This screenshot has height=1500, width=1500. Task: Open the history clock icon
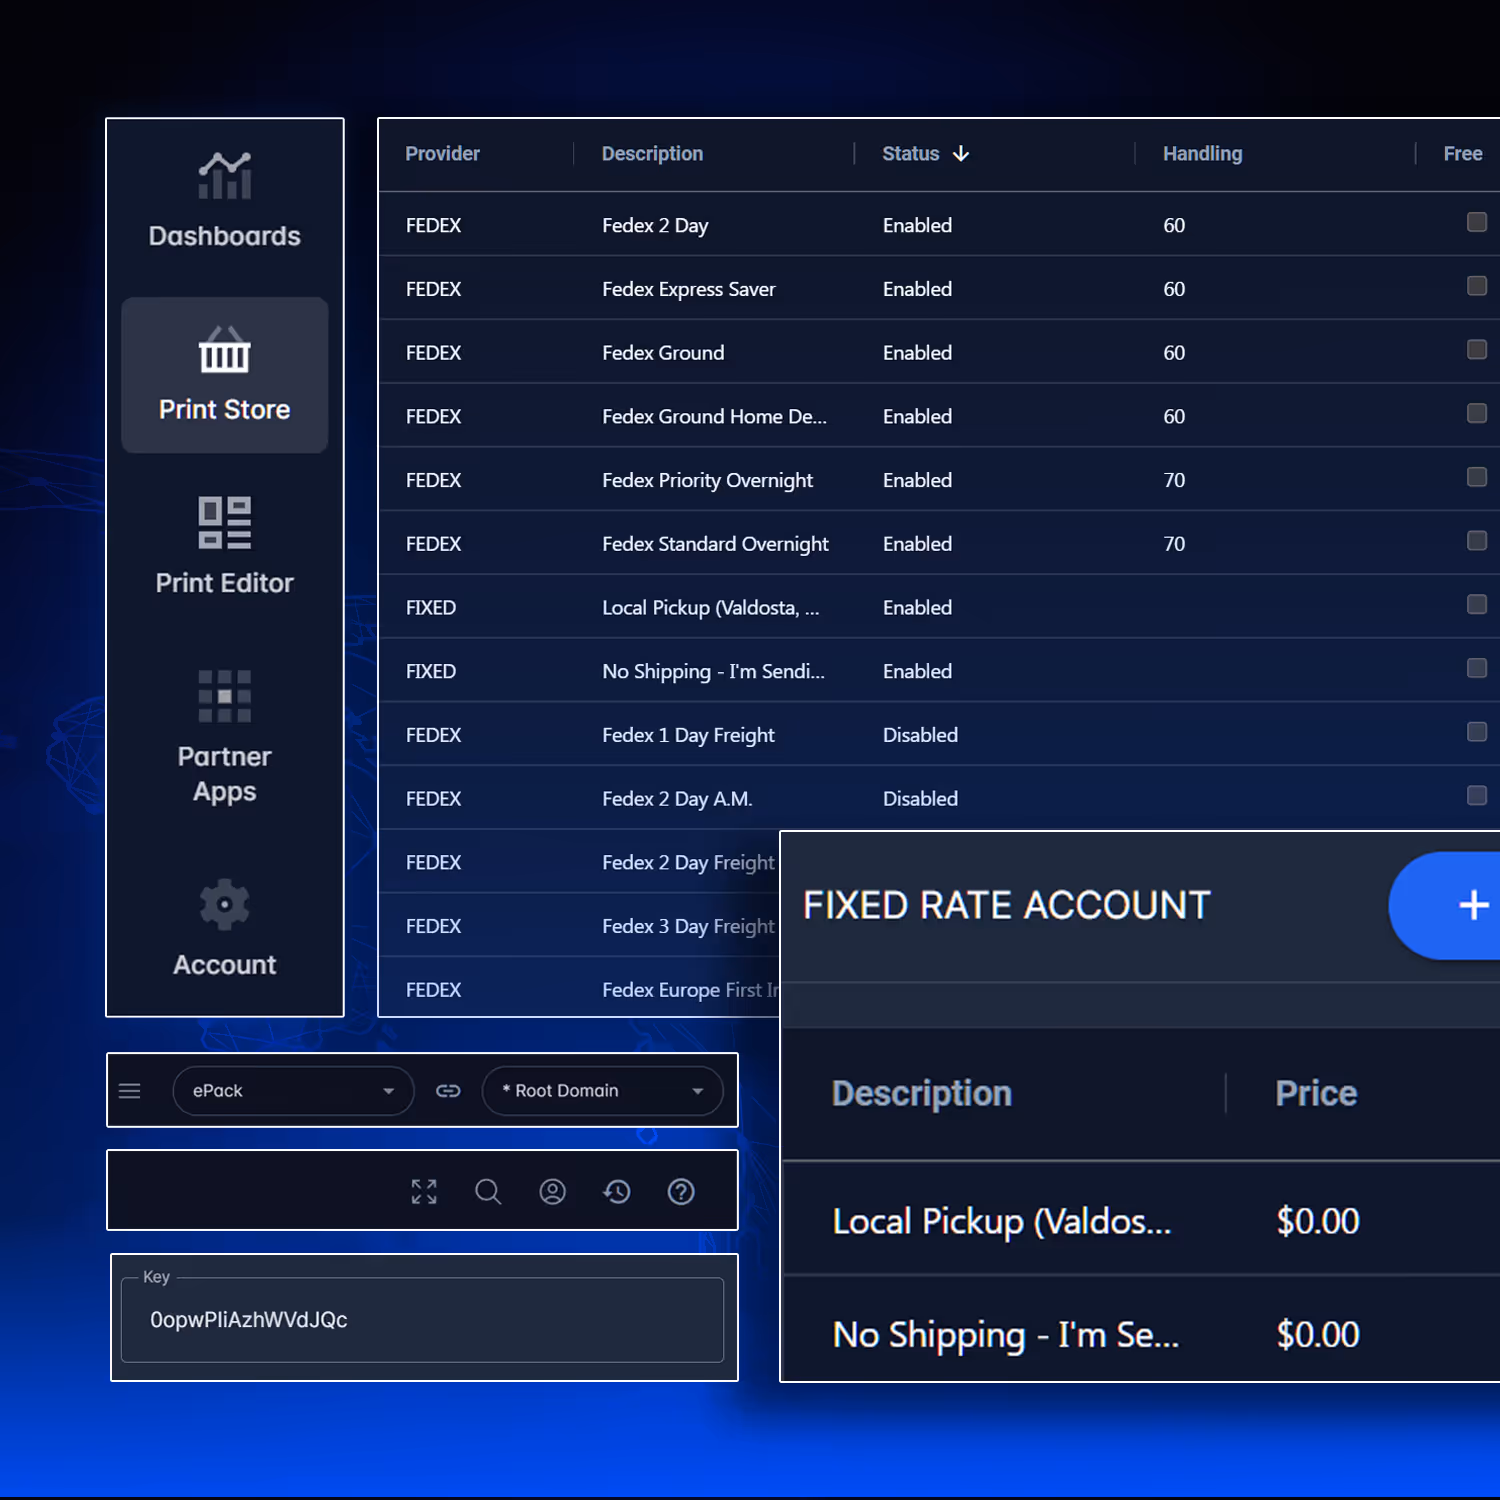(x=617, y=1191)
